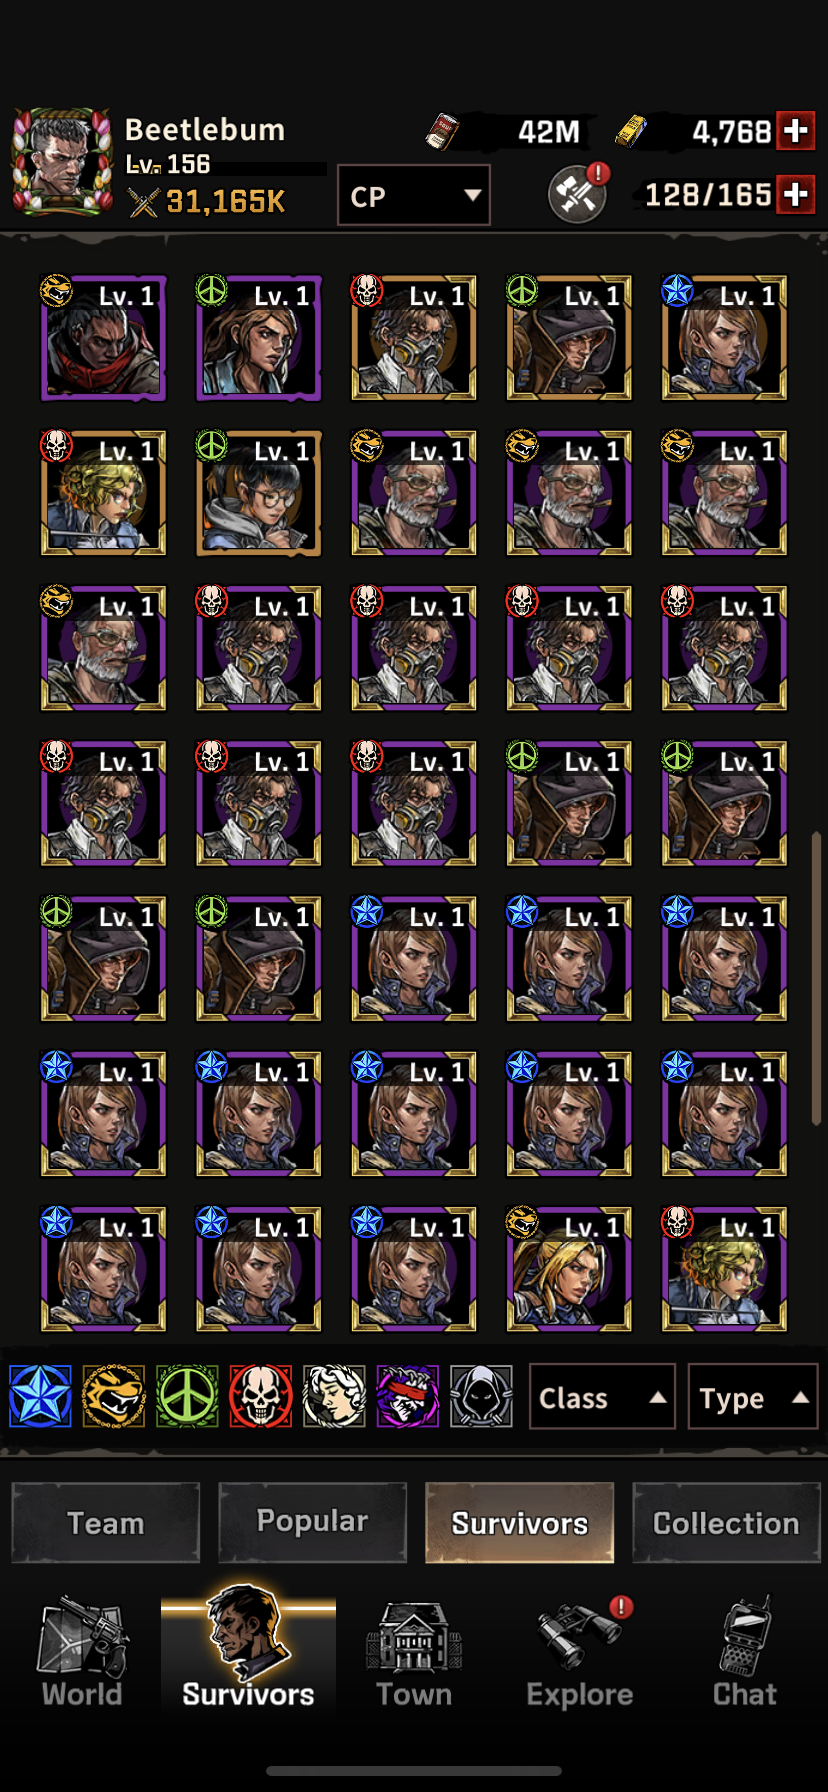Open the World map navigation icon
Screen dimensions: 828x1792
click(x=82, y=1652)
